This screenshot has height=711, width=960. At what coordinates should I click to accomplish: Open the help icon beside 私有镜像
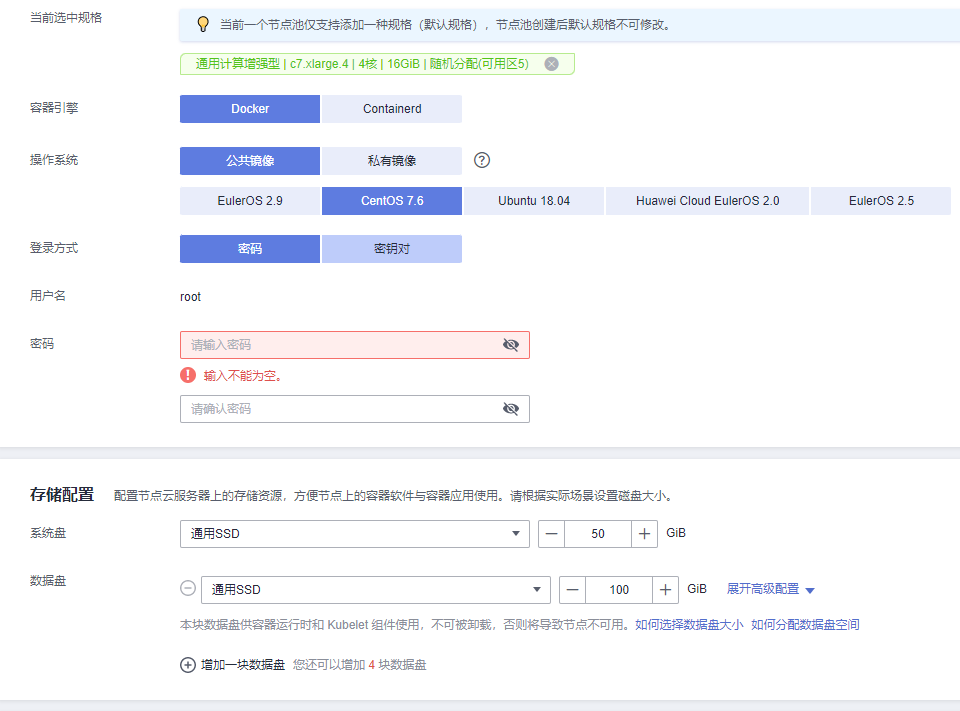(x=482, y=160)
